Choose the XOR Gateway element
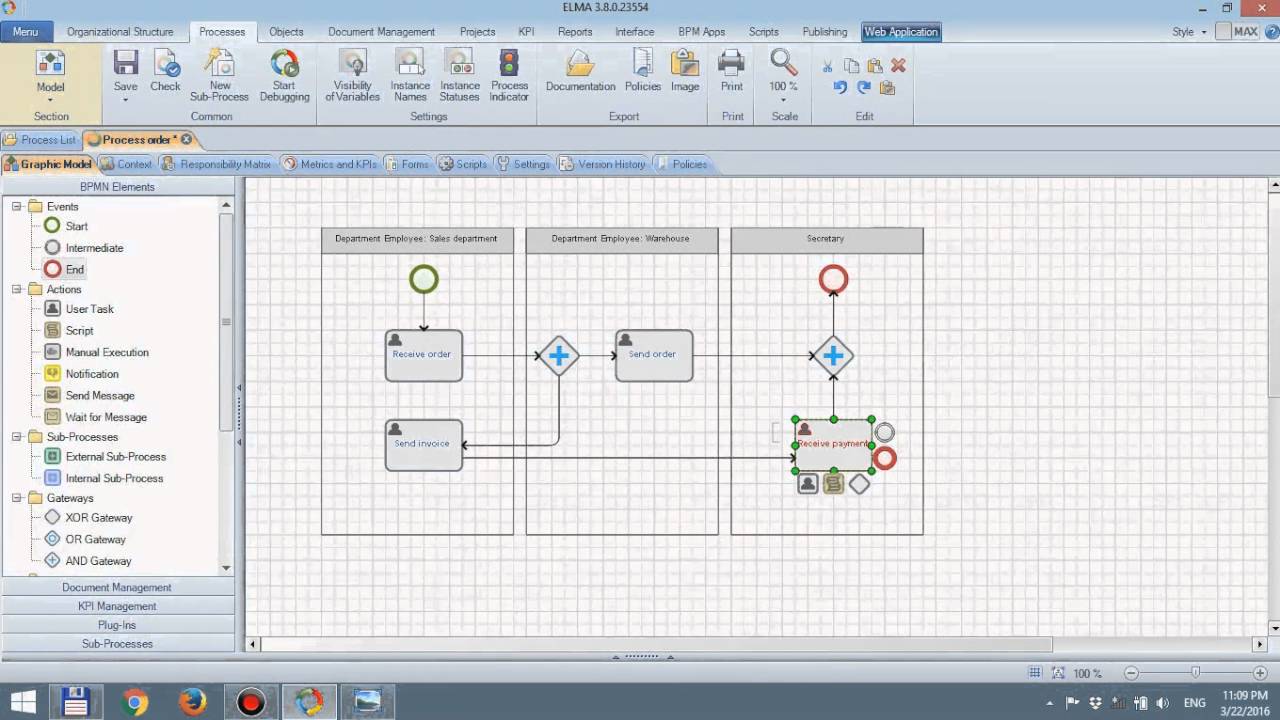This screenshot has height=720, width=1280. tap(88, 518)
